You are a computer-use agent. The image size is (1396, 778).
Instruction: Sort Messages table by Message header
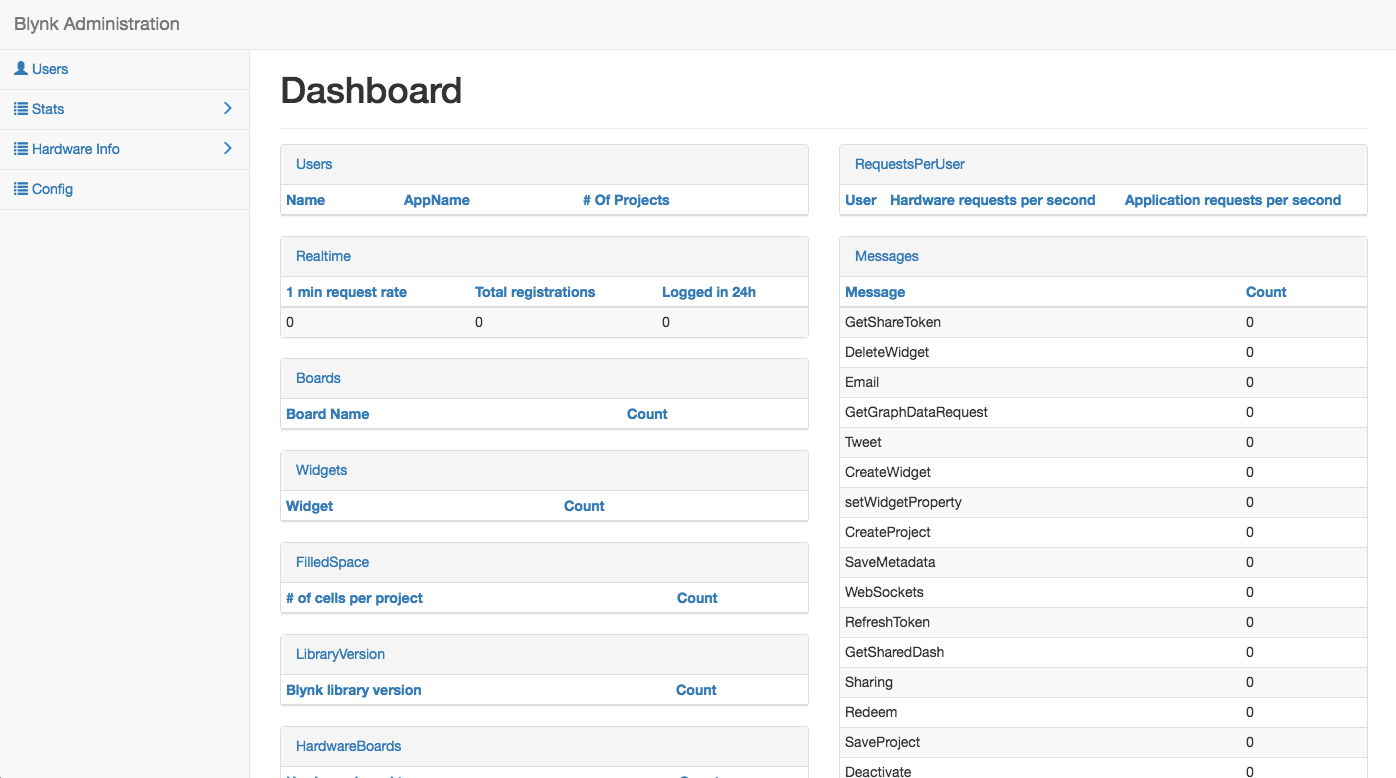point(875,292)
